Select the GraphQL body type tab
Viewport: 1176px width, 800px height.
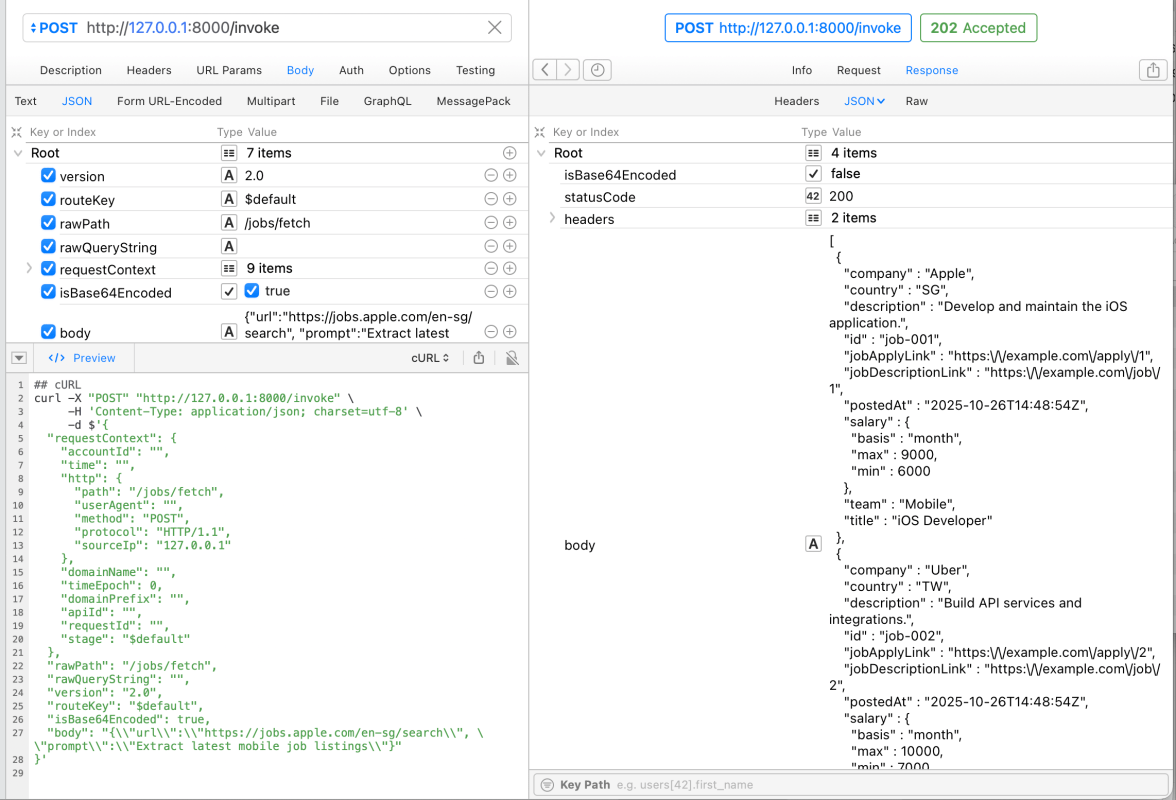pyautogui.click(x=387, y=101)
